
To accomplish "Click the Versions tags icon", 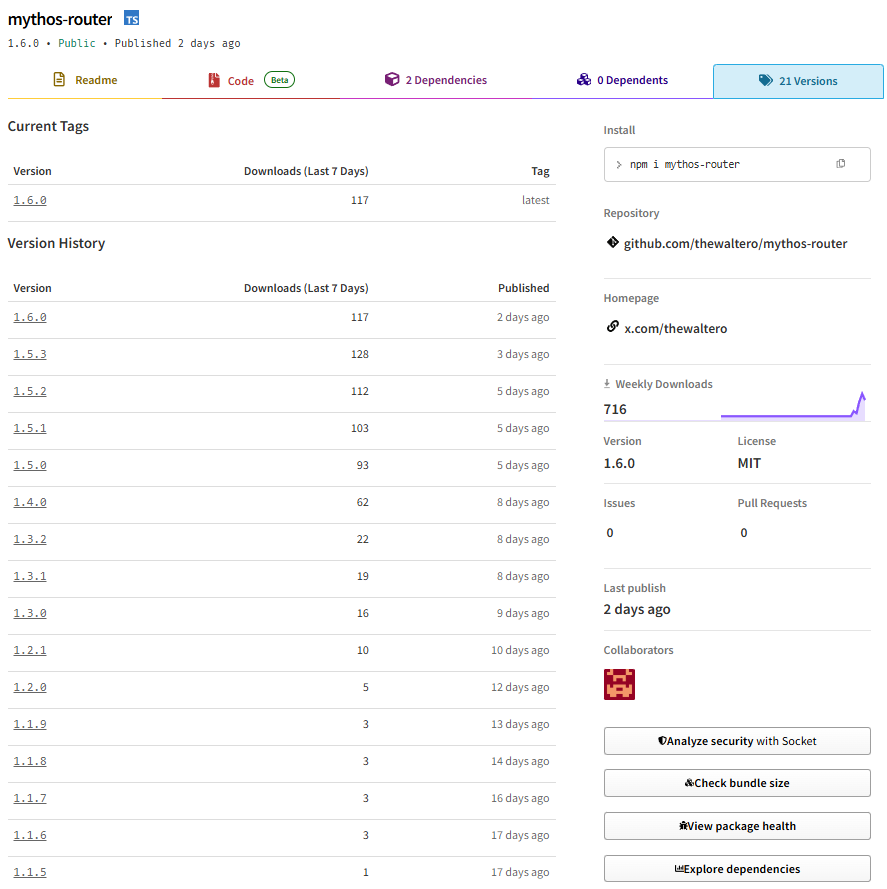I will 766,81.
